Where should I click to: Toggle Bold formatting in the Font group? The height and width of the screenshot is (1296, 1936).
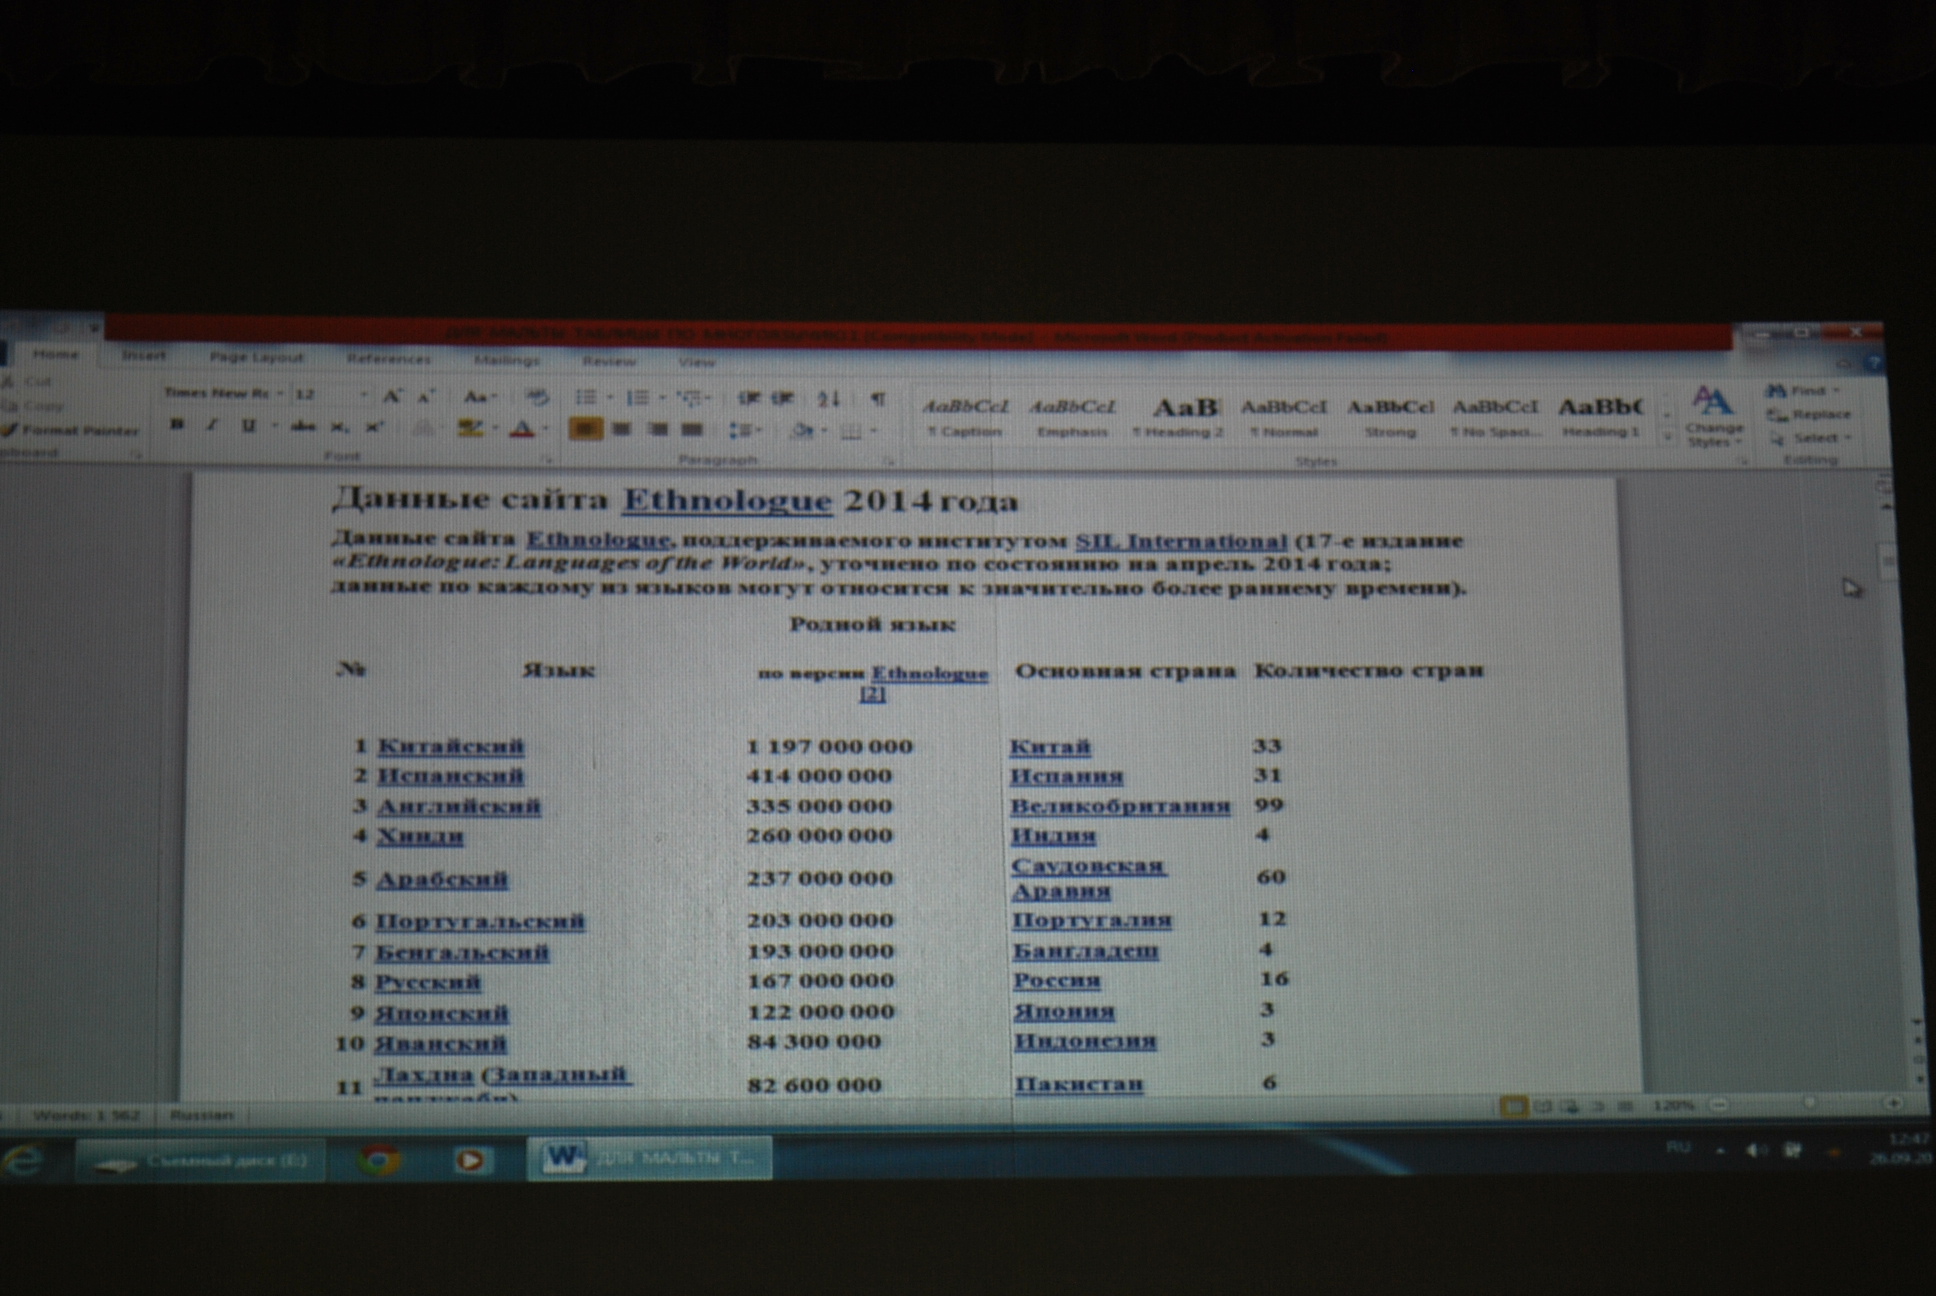pos(177,425)
